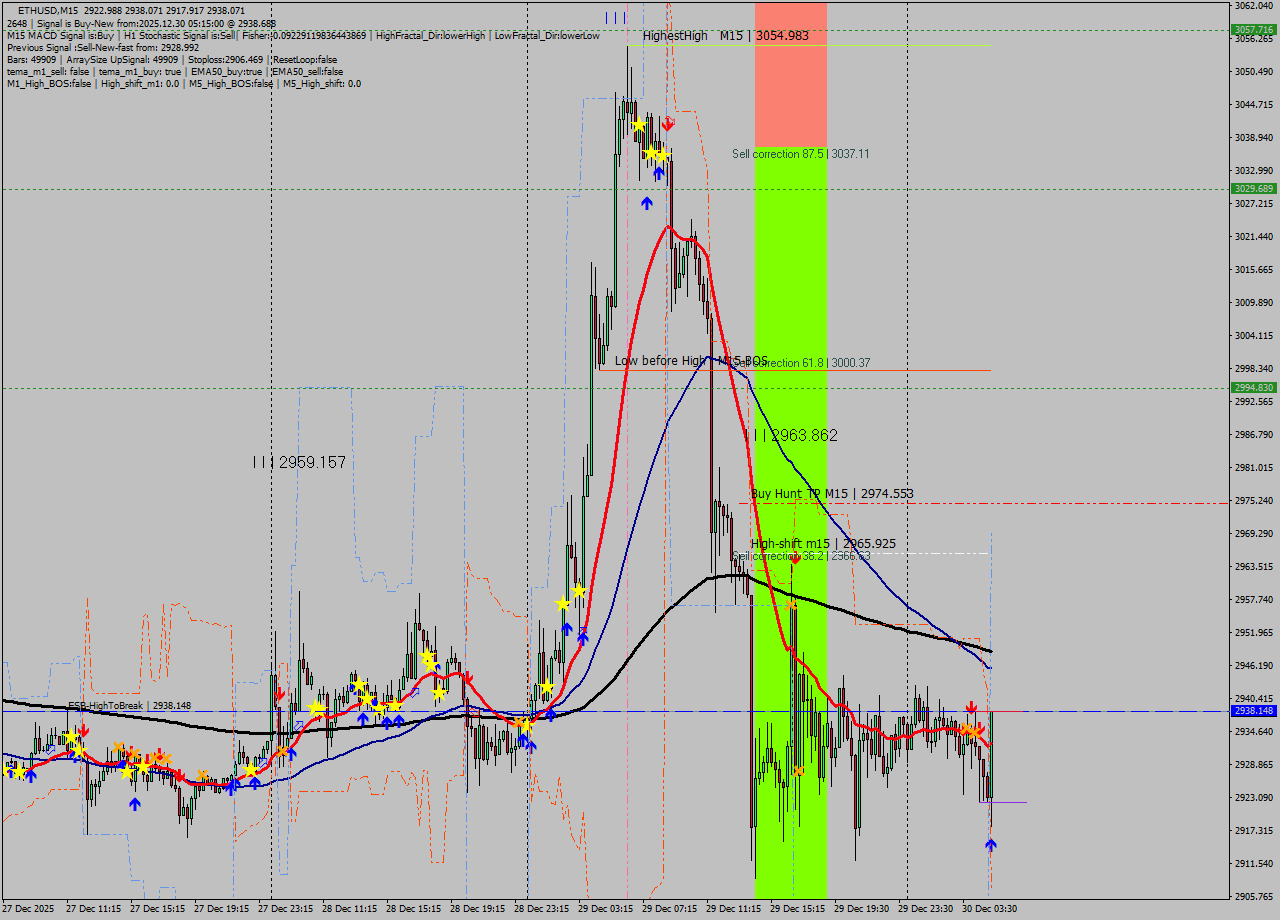This screenshot has height=920, width=1280.
Task: Click the blue up arrow below the 30 Dec 03:30 candle
Action: [x=990, y=845]
